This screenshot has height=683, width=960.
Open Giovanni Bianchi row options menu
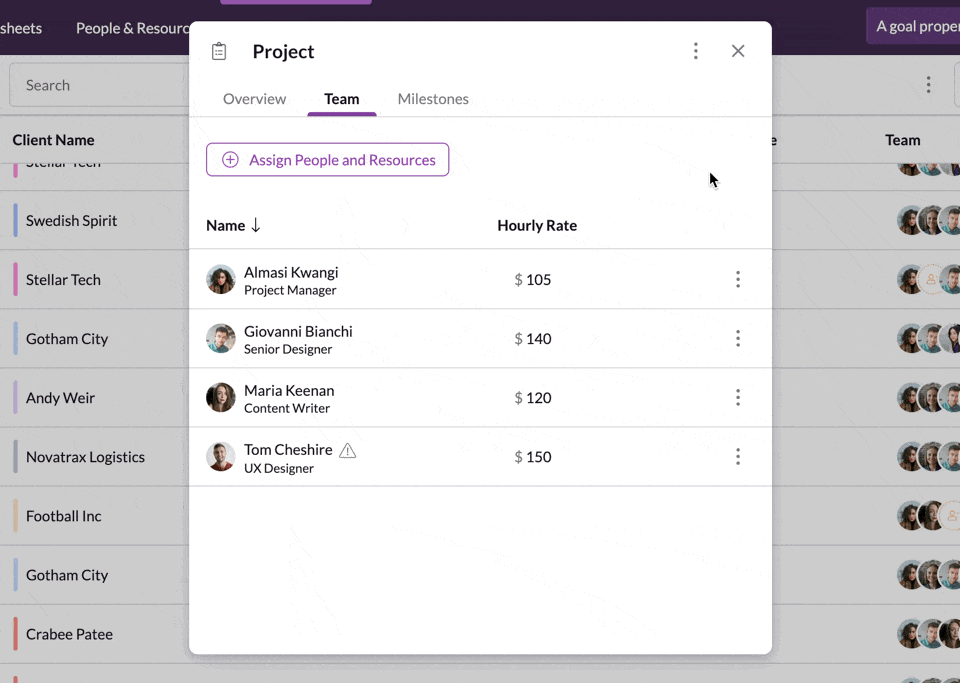click(x=738, y=338)
